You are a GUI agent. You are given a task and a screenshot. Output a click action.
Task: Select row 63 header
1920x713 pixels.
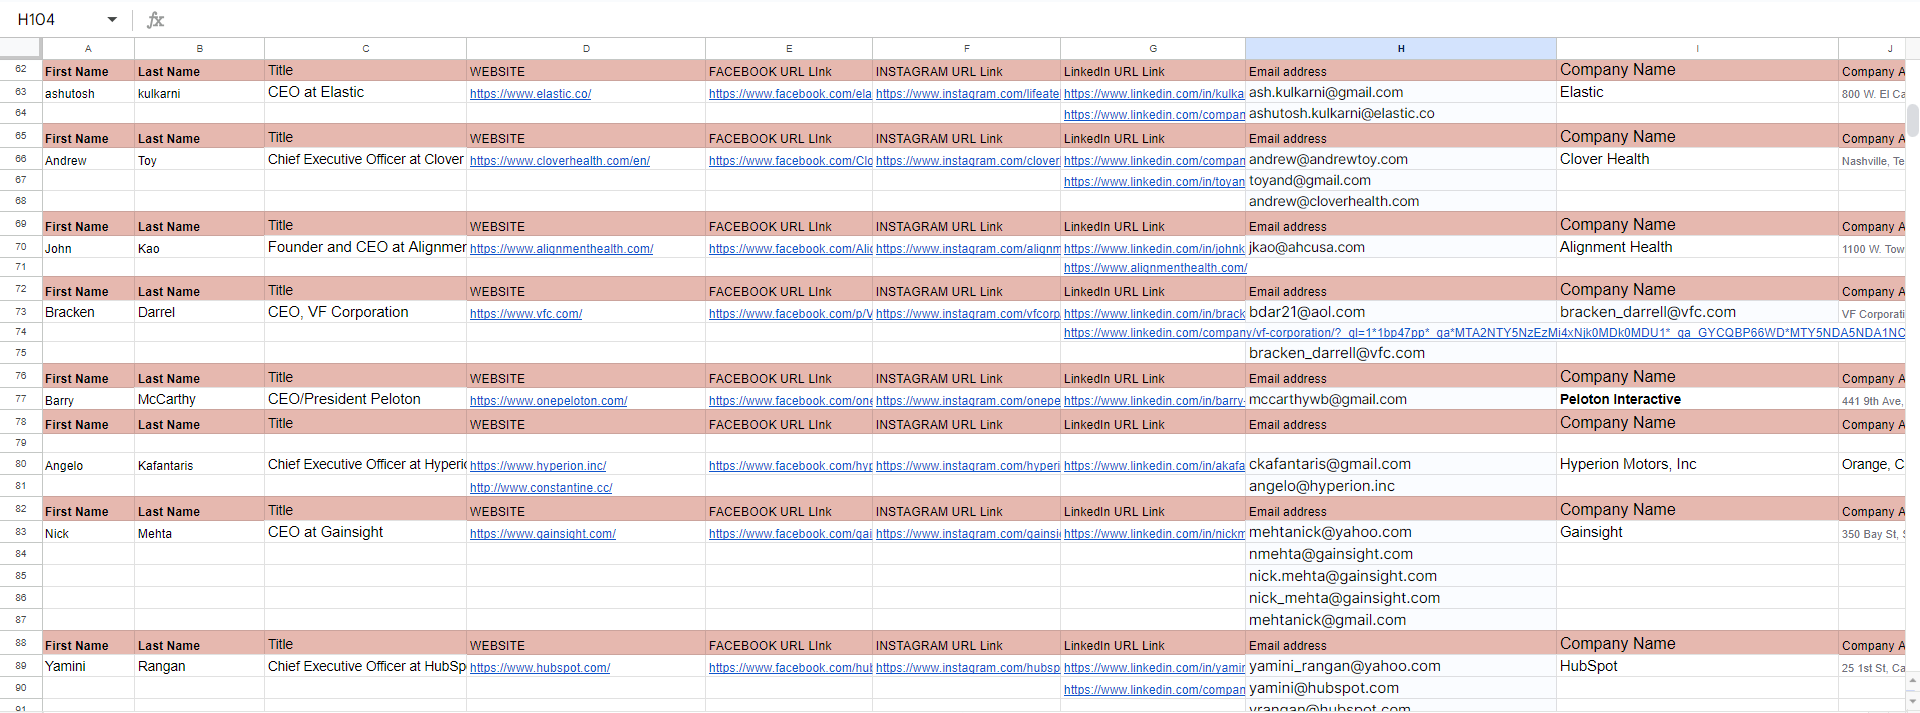coord(20,92)
